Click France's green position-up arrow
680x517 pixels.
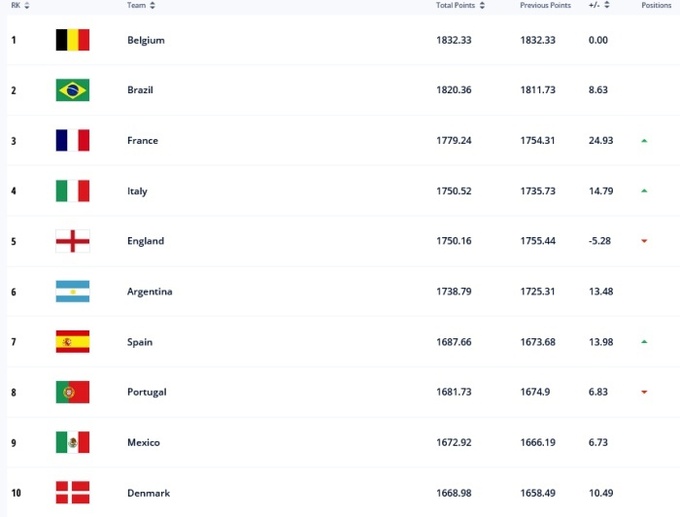[644, 141]
